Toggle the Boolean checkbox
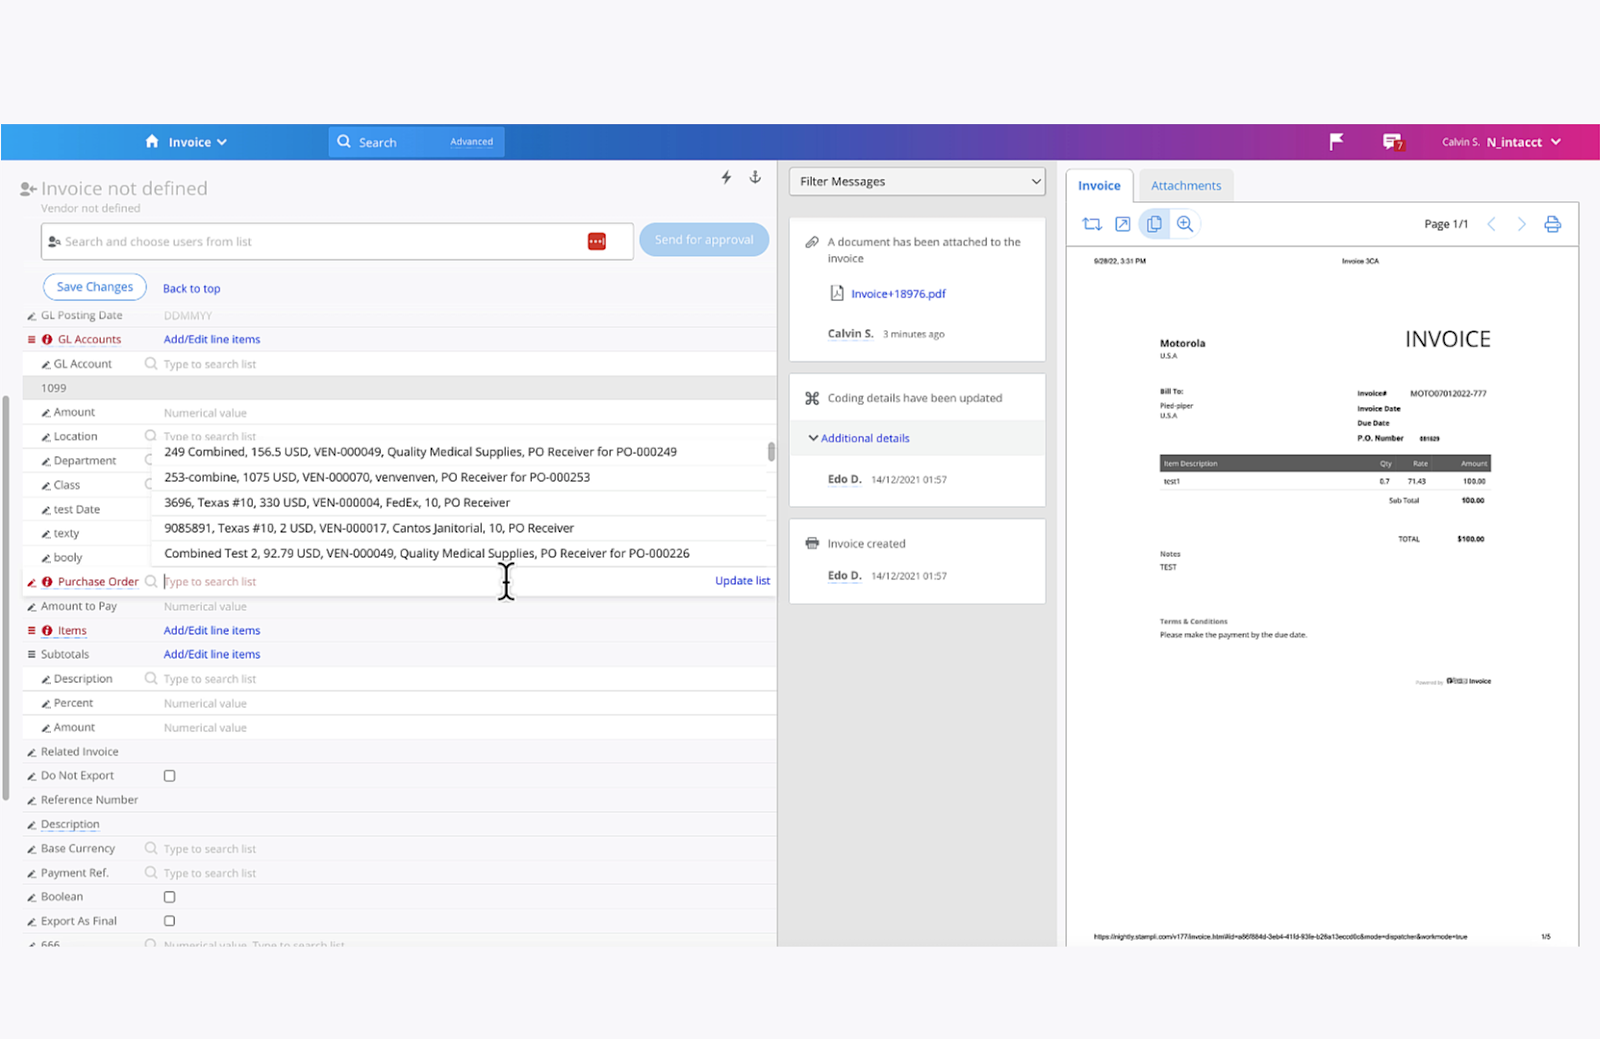Viewport: 1600px width, 1039px height. (x=170, y=897)
